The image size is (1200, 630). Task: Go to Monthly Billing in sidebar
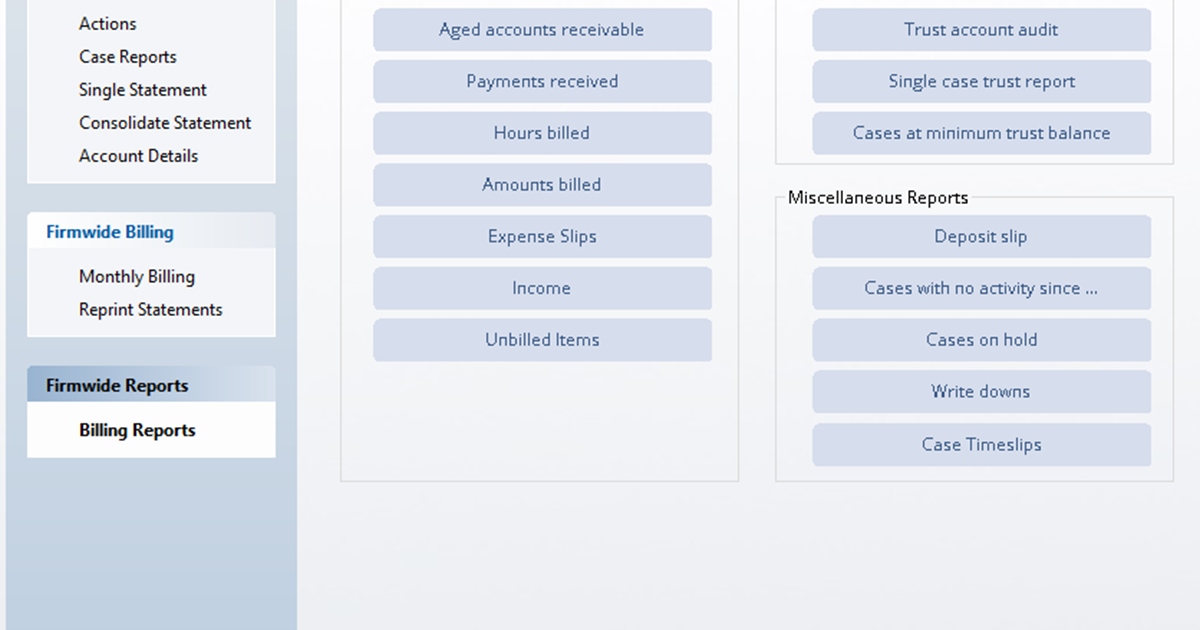[137, 277]
